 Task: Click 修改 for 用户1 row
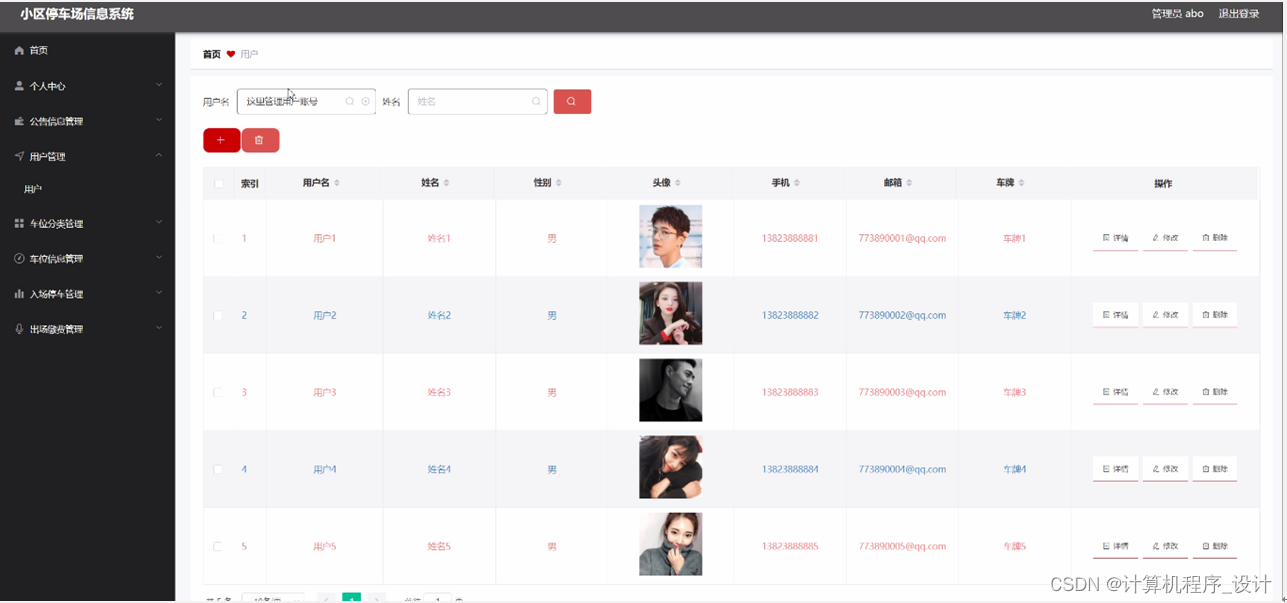1165,238
